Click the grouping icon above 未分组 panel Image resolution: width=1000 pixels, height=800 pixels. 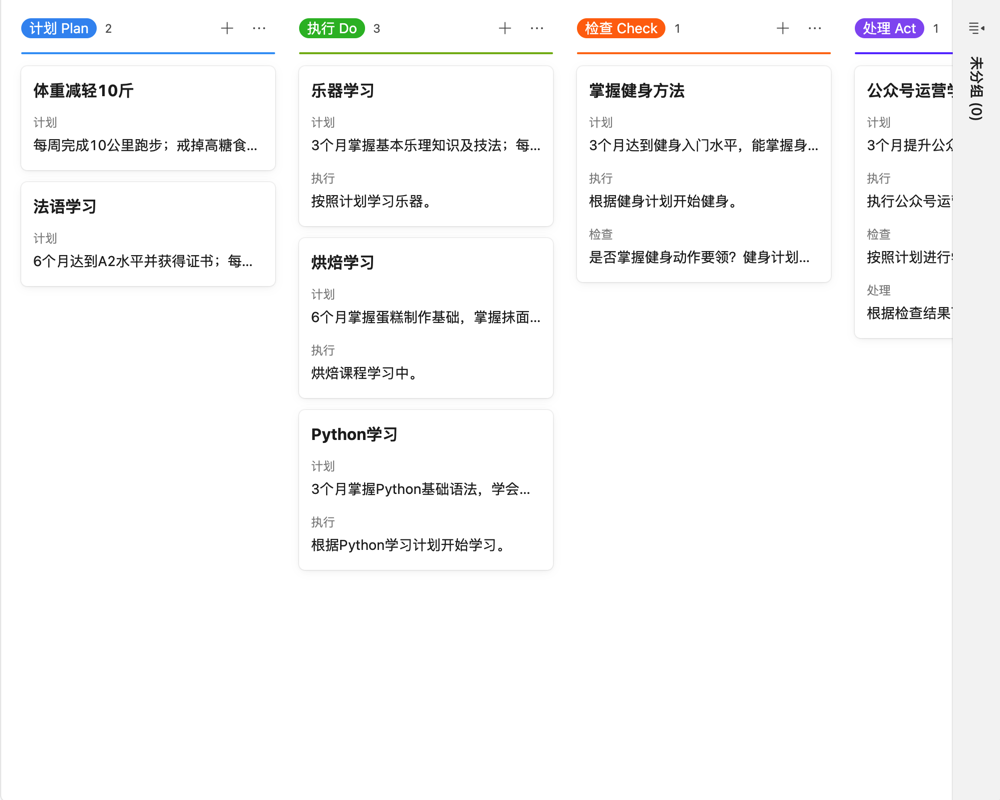point(975,28)
